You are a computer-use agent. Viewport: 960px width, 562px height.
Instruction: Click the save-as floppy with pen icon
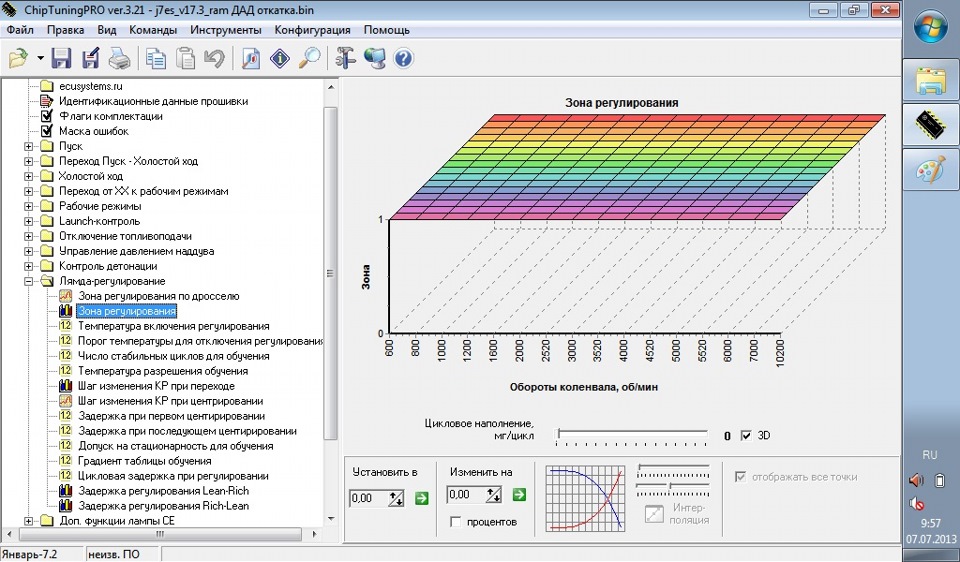91,58
